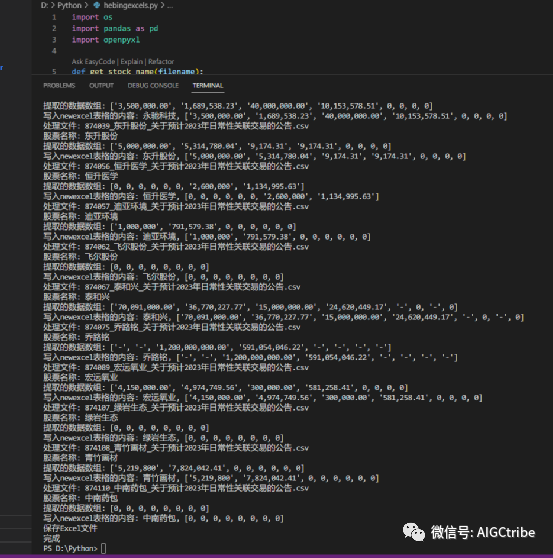Open the PROBLEMS panel tab

pyautogui.click(x=59, y=85)
